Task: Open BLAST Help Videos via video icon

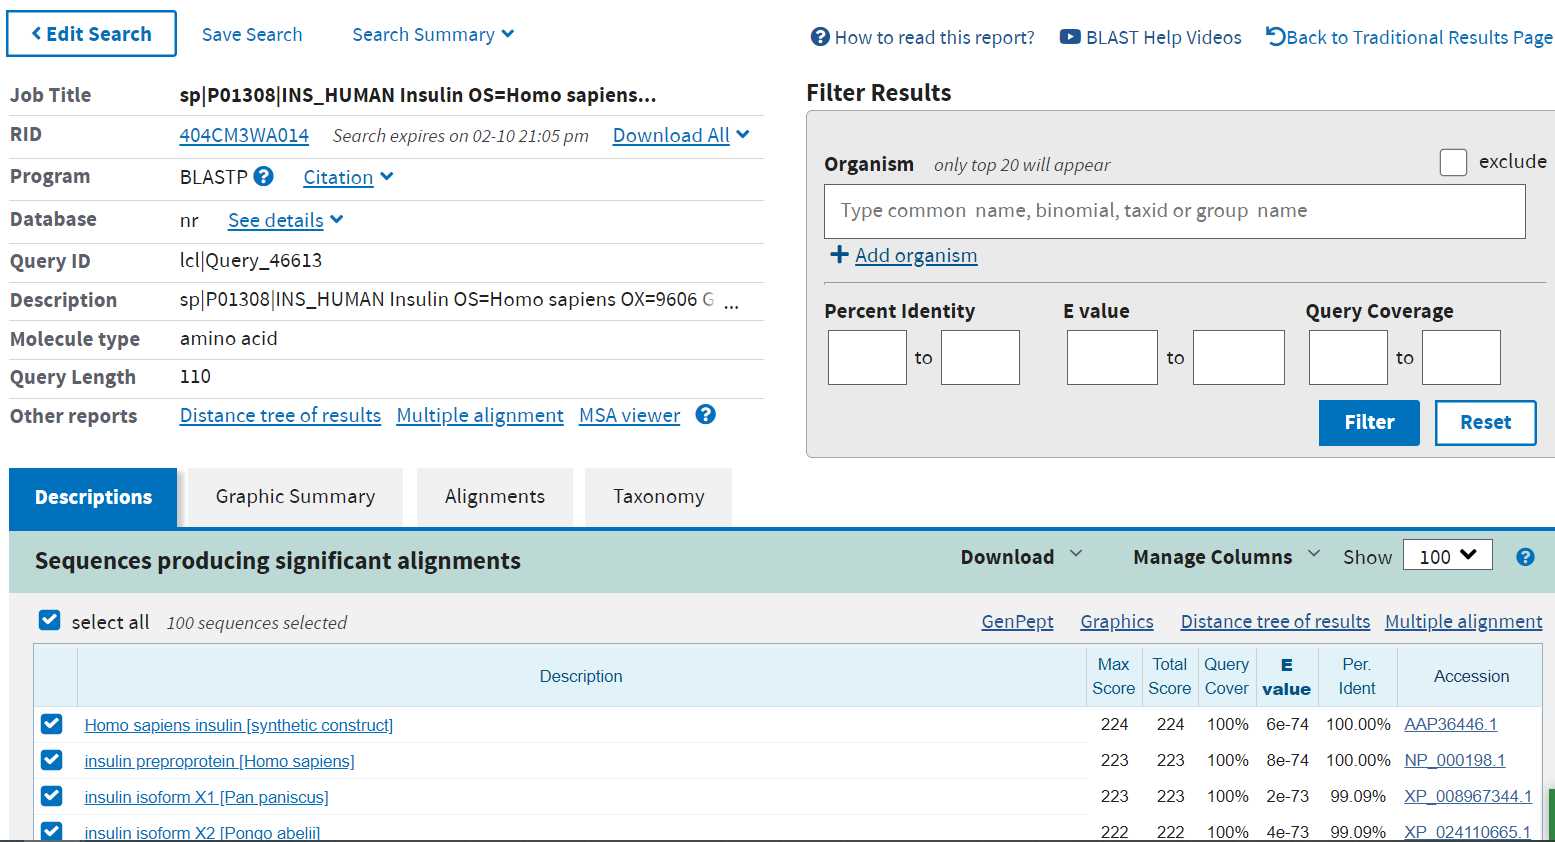Action: click(x=1070, y=37)
